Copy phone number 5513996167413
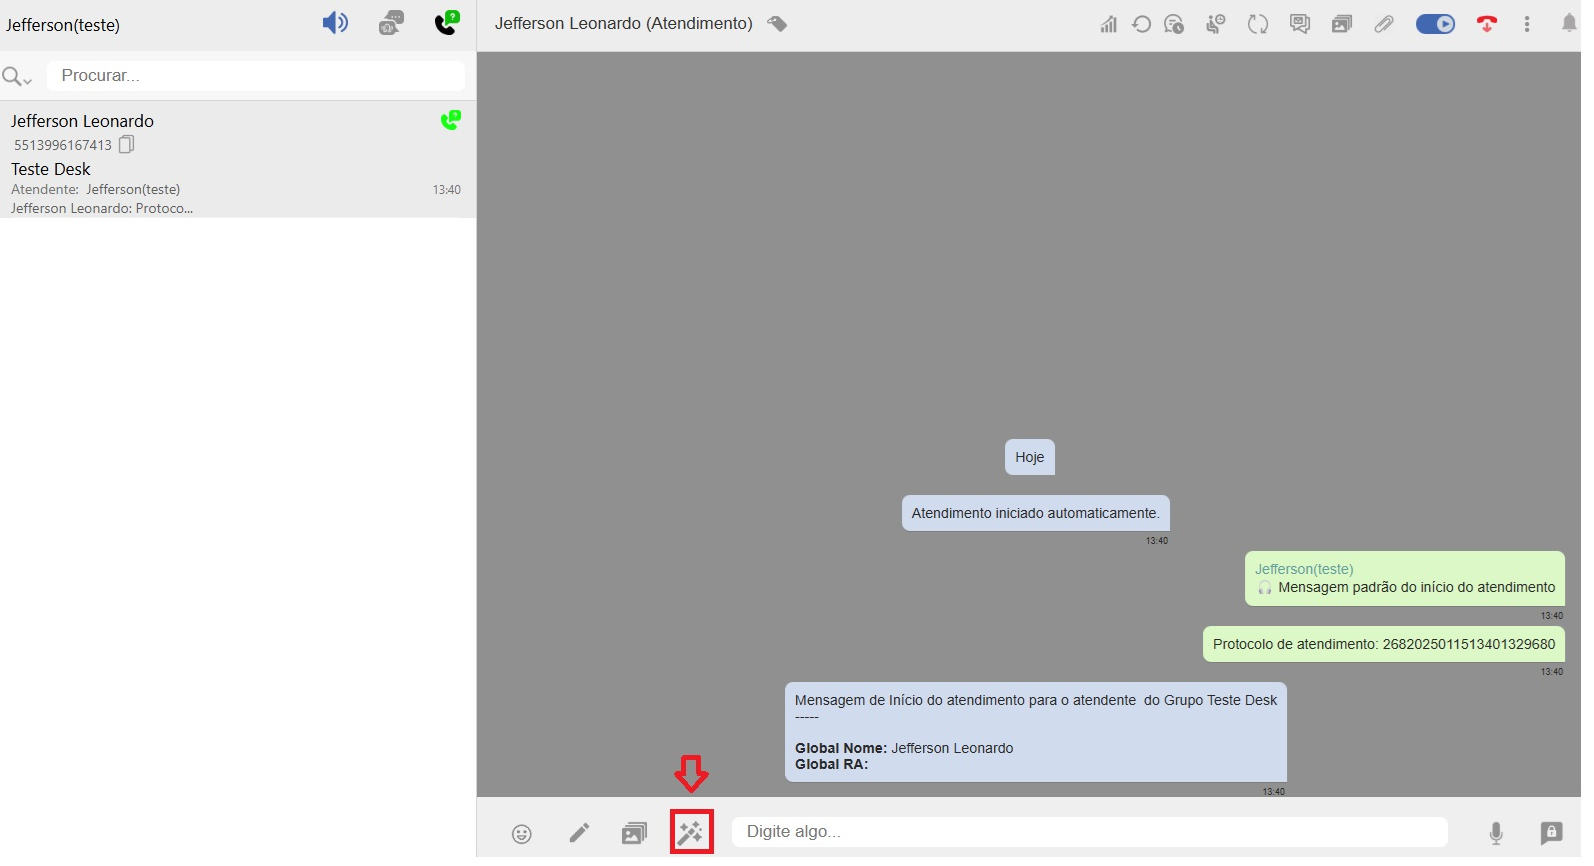Screen dimensions: 1594x866 (127, 145)
